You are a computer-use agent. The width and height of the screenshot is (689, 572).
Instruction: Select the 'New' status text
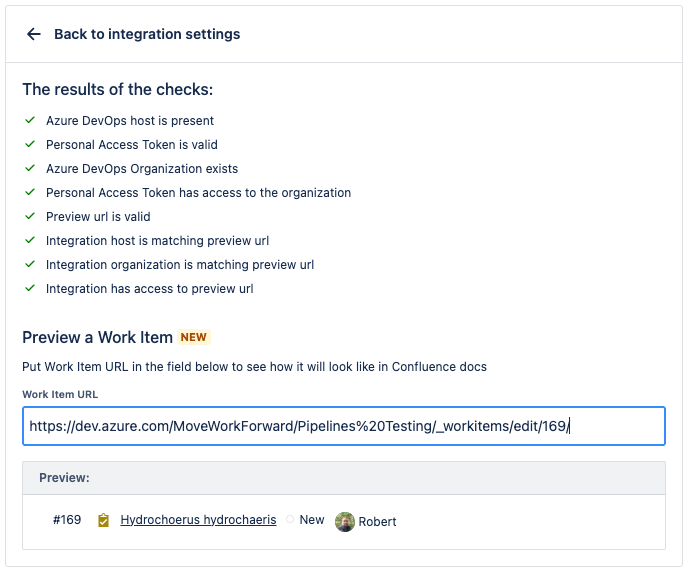point(312,520)
